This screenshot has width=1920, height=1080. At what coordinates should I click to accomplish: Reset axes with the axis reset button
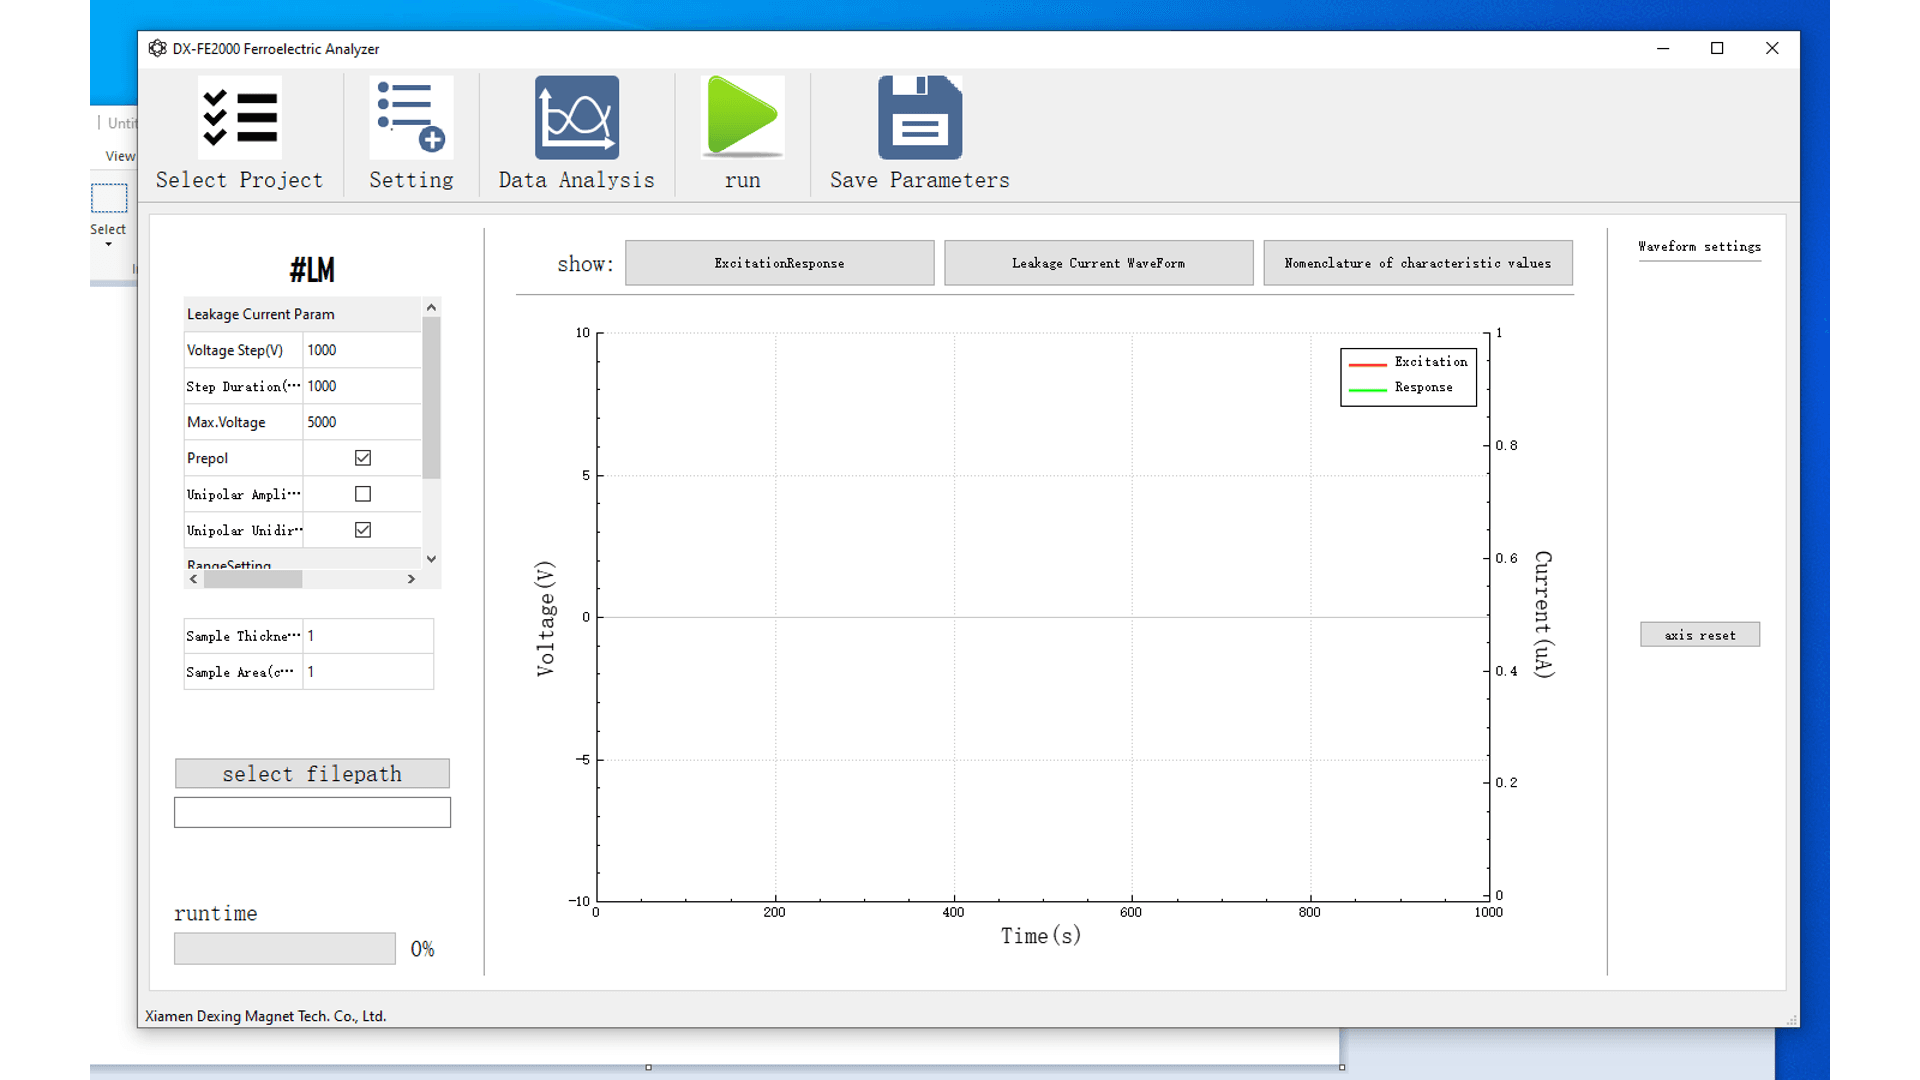1699,634
